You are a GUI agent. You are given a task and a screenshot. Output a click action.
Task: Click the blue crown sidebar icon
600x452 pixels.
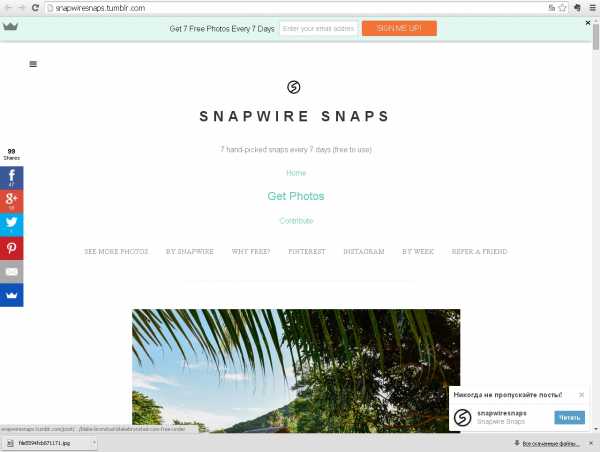pyautogui.click(x=11, y=295)
